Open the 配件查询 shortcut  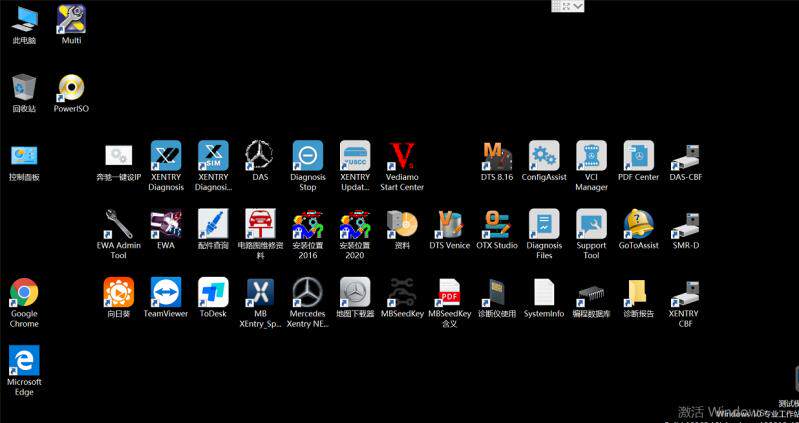pos(214,224)
